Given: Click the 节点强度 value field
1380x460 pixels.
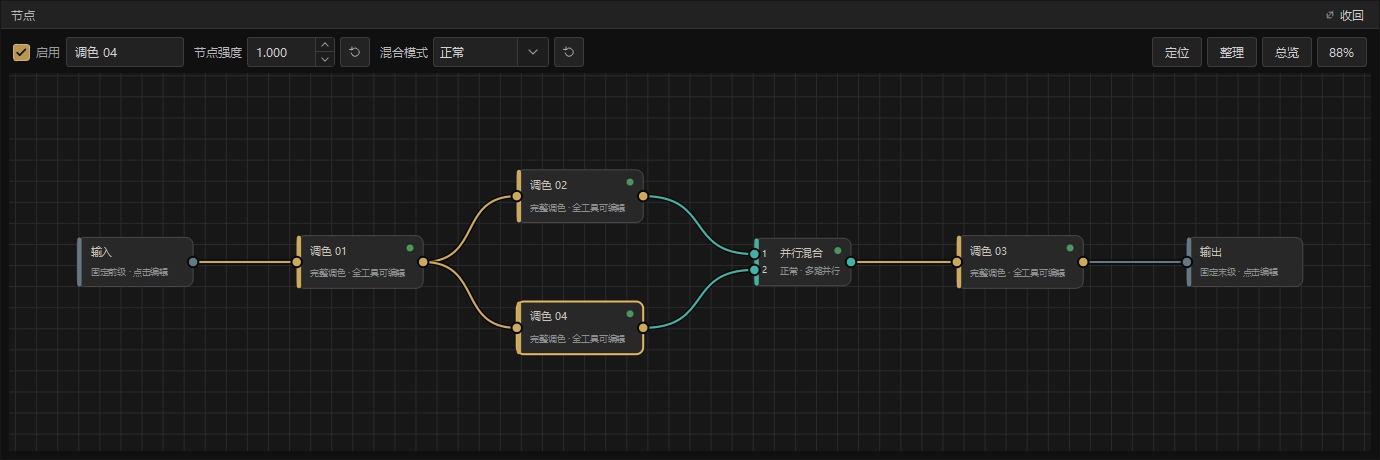Looking at the screenshot, I should pos(281,52).
